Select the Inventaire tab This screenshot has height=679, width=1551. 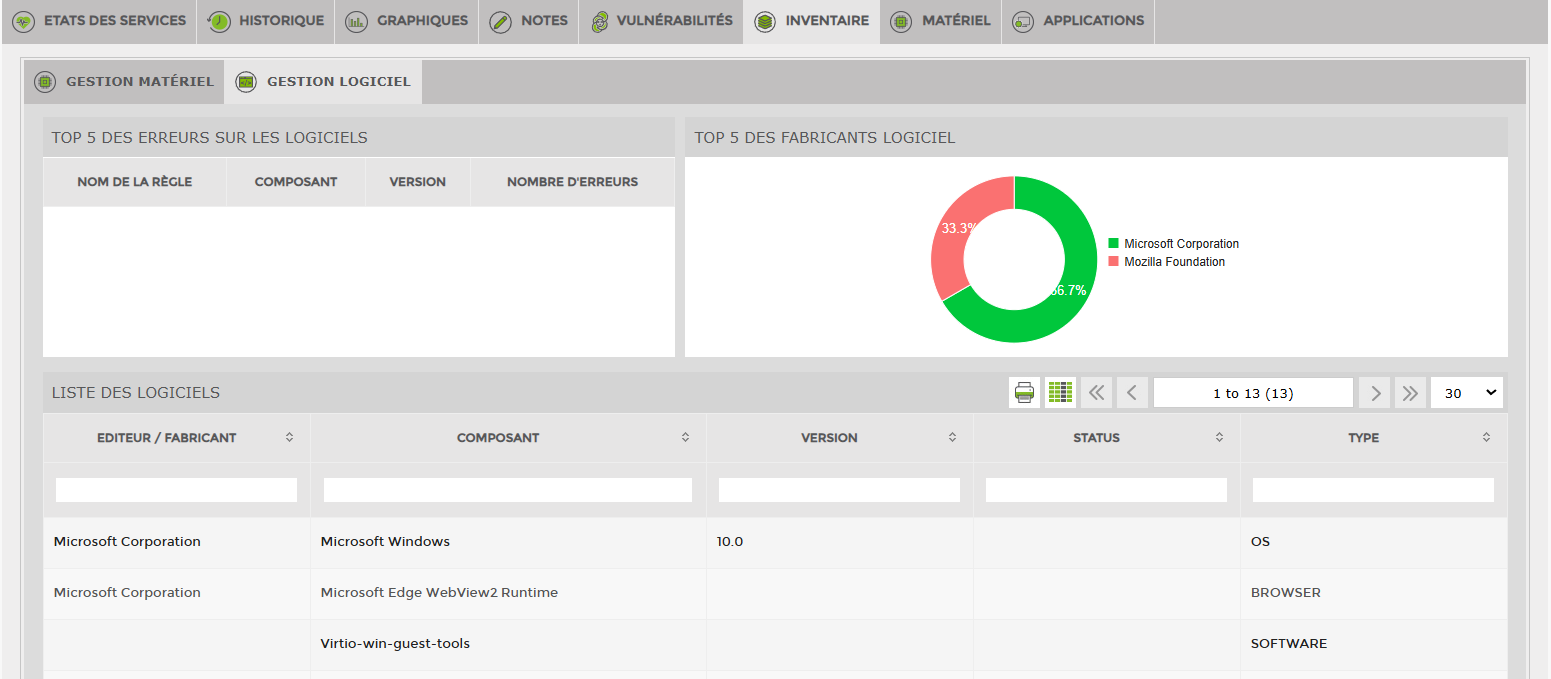coord(812,21)
